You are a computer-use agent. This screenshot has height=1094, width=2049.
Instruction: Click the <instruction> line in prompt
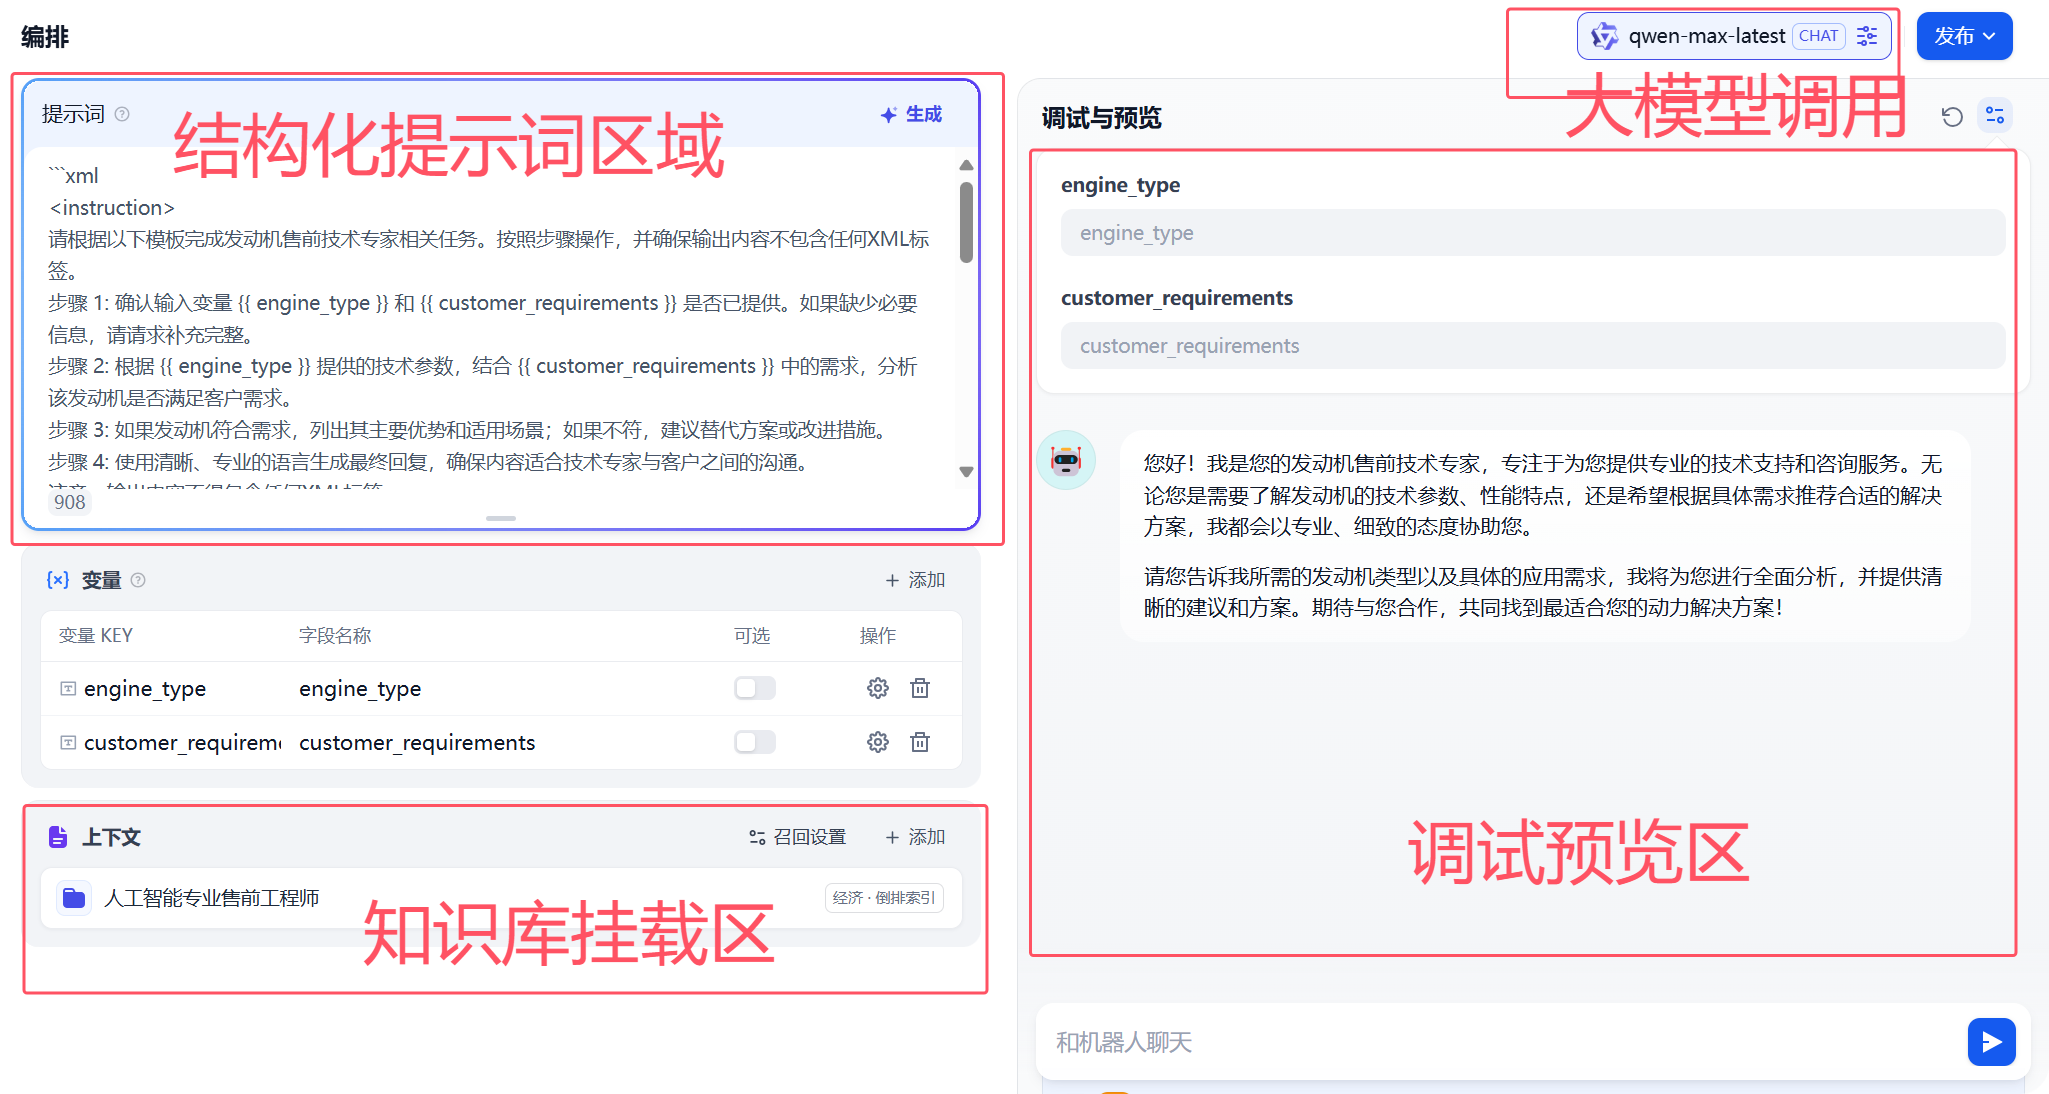pyautogui.click(x=112, y=208)
